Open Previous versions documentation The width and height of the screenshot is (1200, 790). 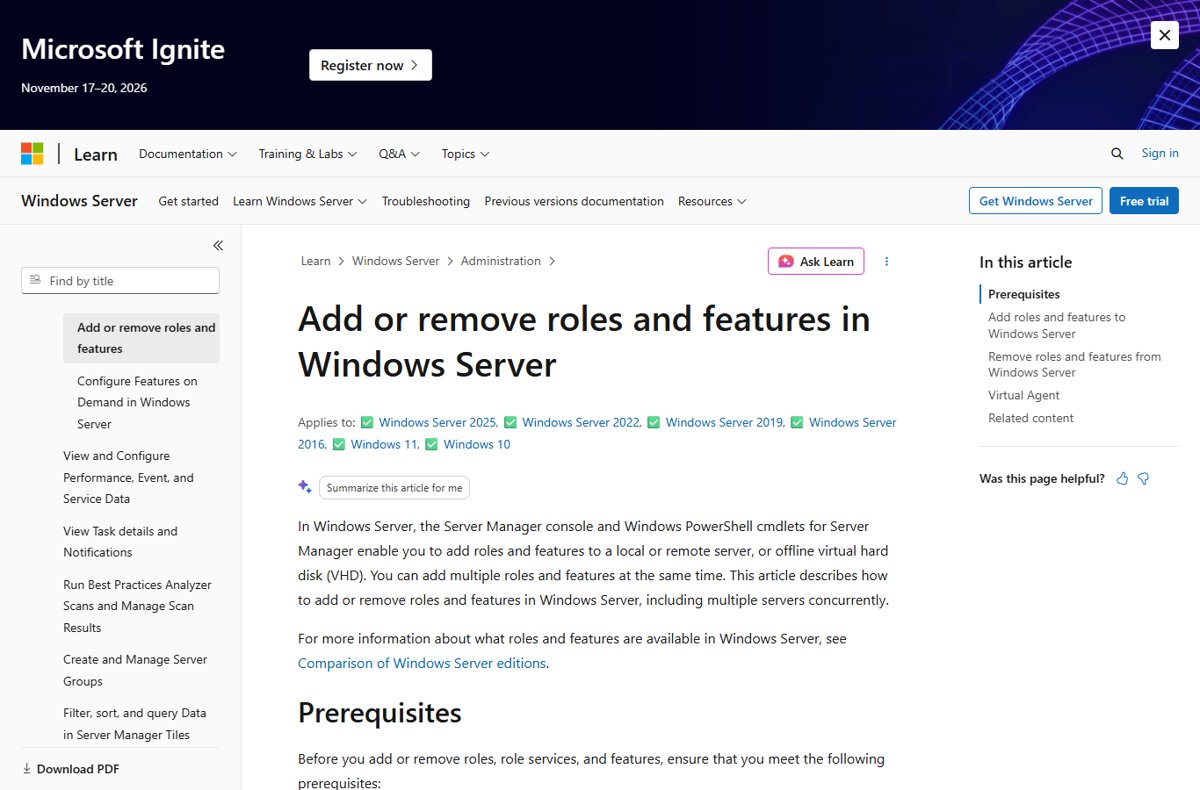(x=574, y=201)
